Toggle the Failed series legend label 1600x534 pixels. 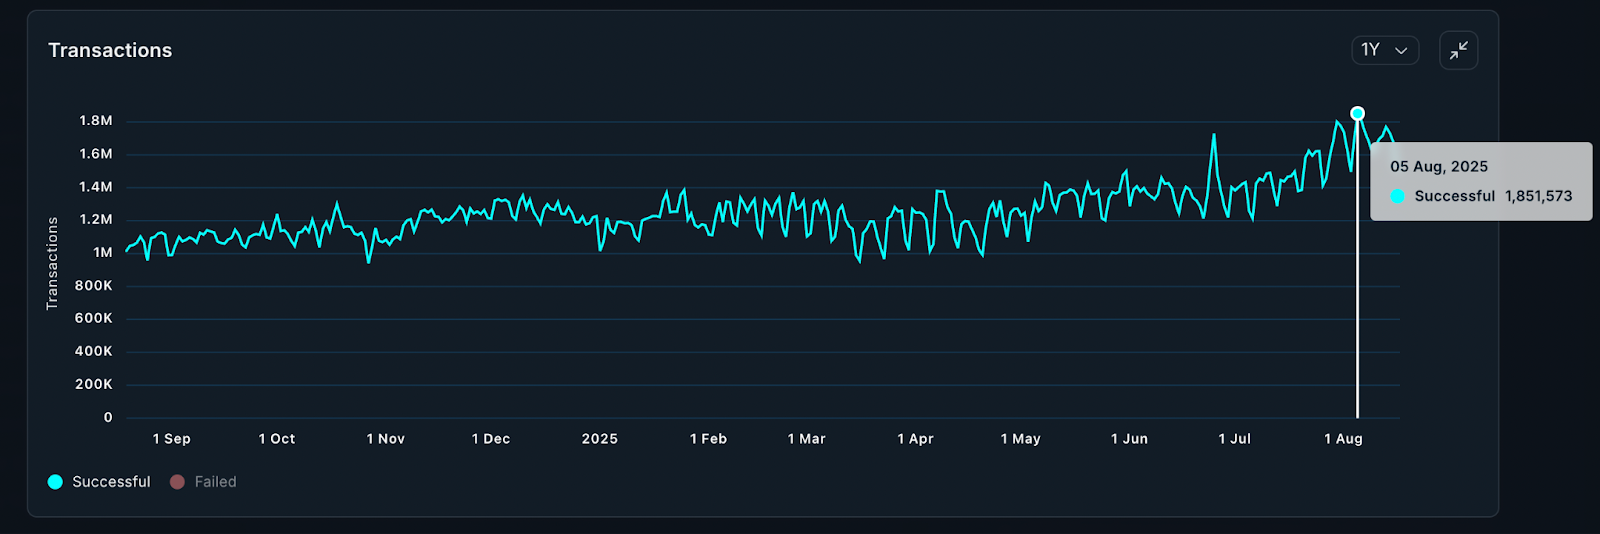tap(215, 482)
